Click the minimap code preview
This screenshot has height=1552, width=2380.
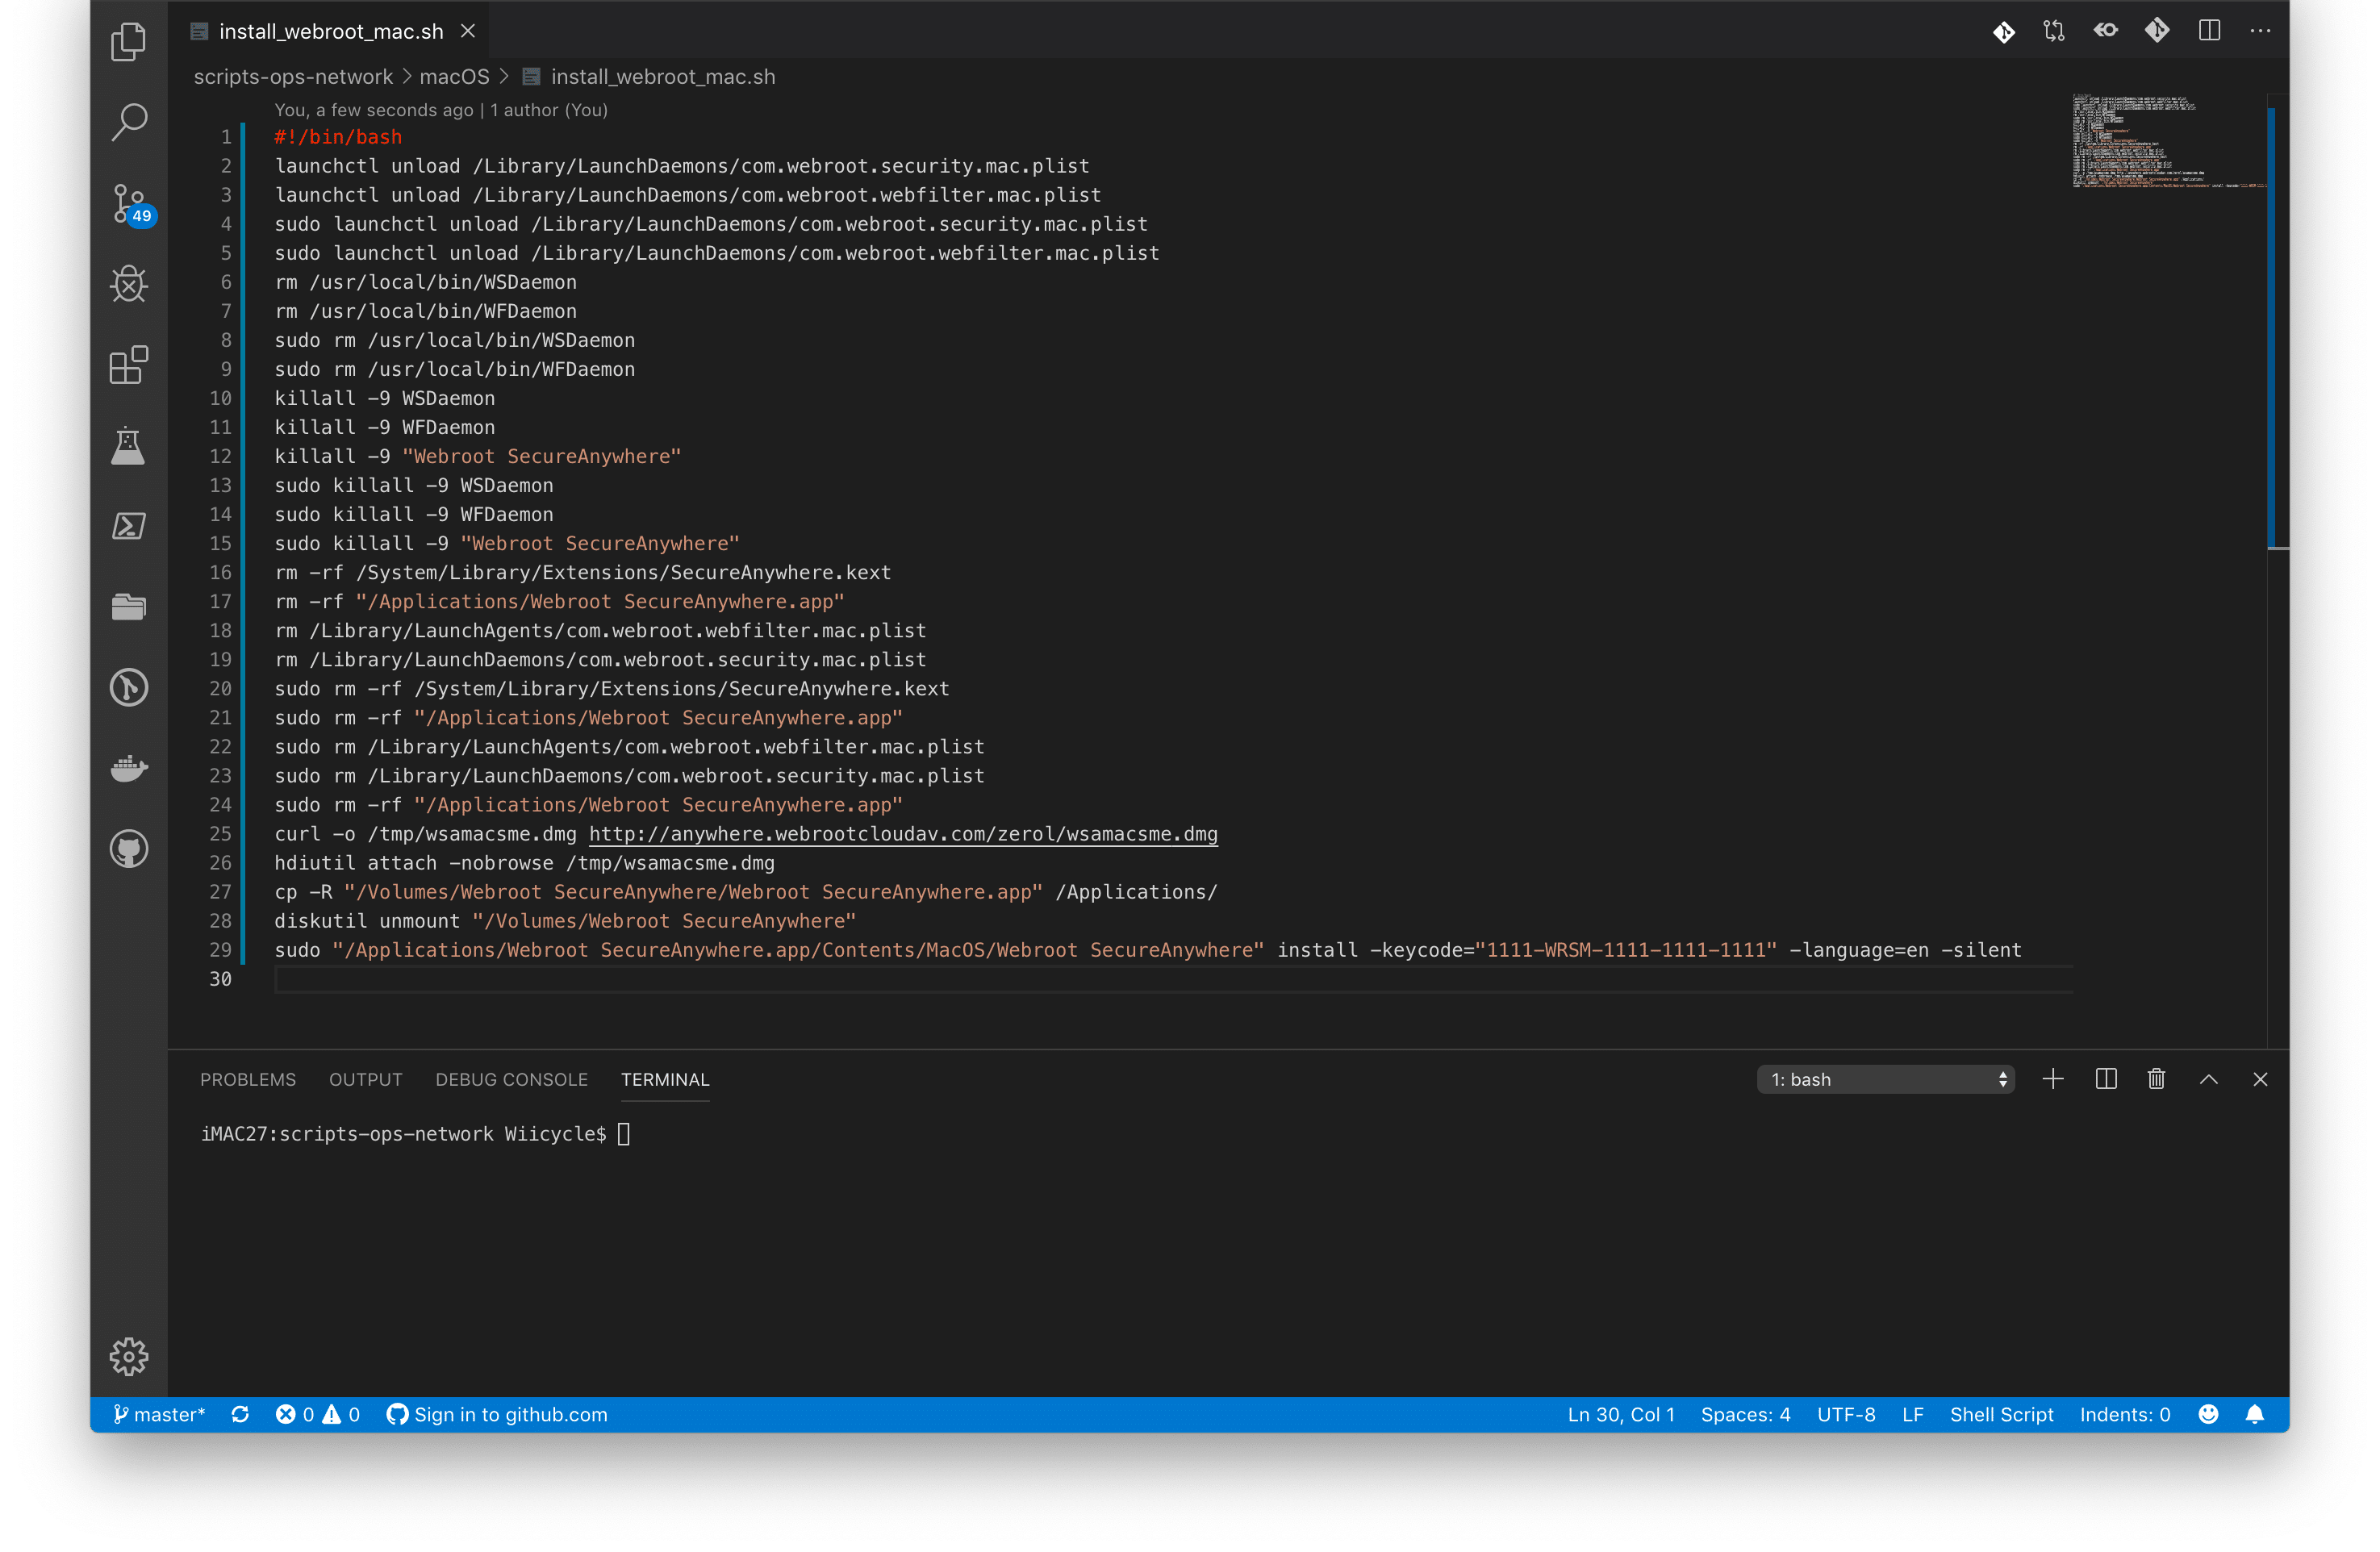coord(2168,141)
